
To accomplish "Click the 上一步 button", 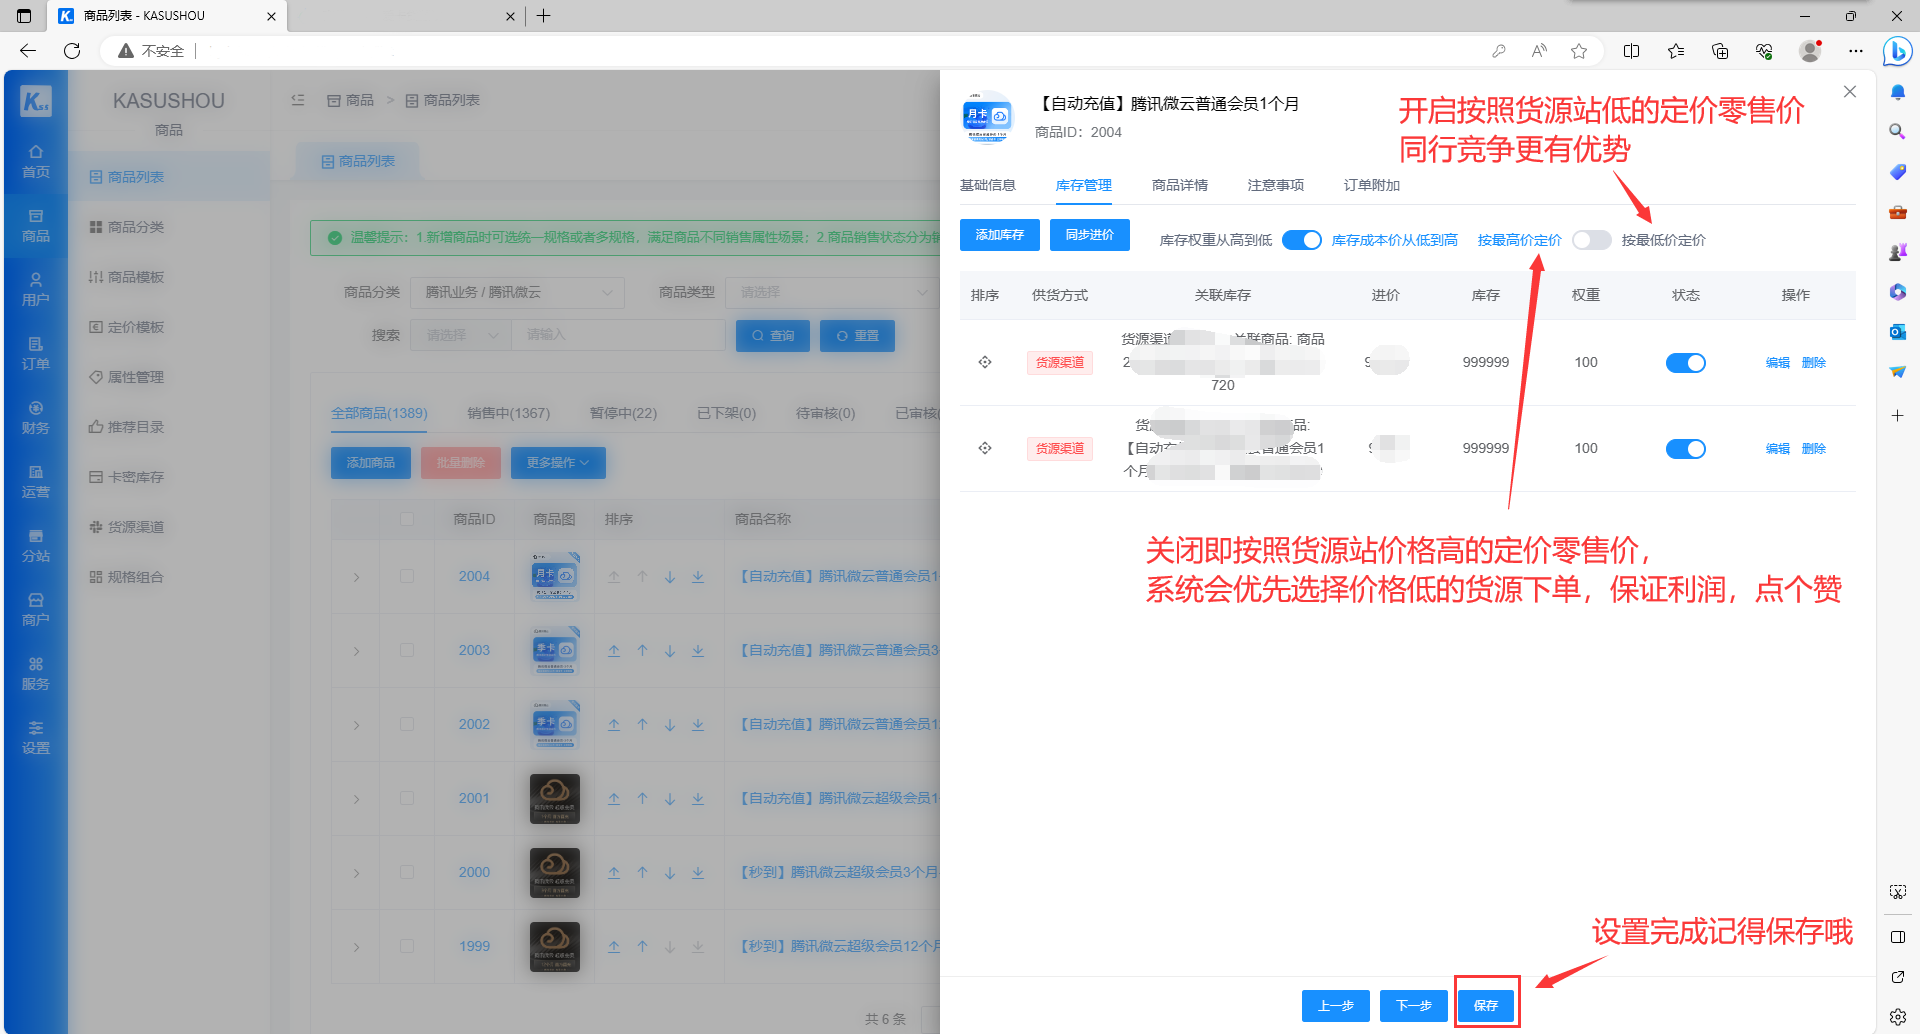I will (x=1336, y=1006).
